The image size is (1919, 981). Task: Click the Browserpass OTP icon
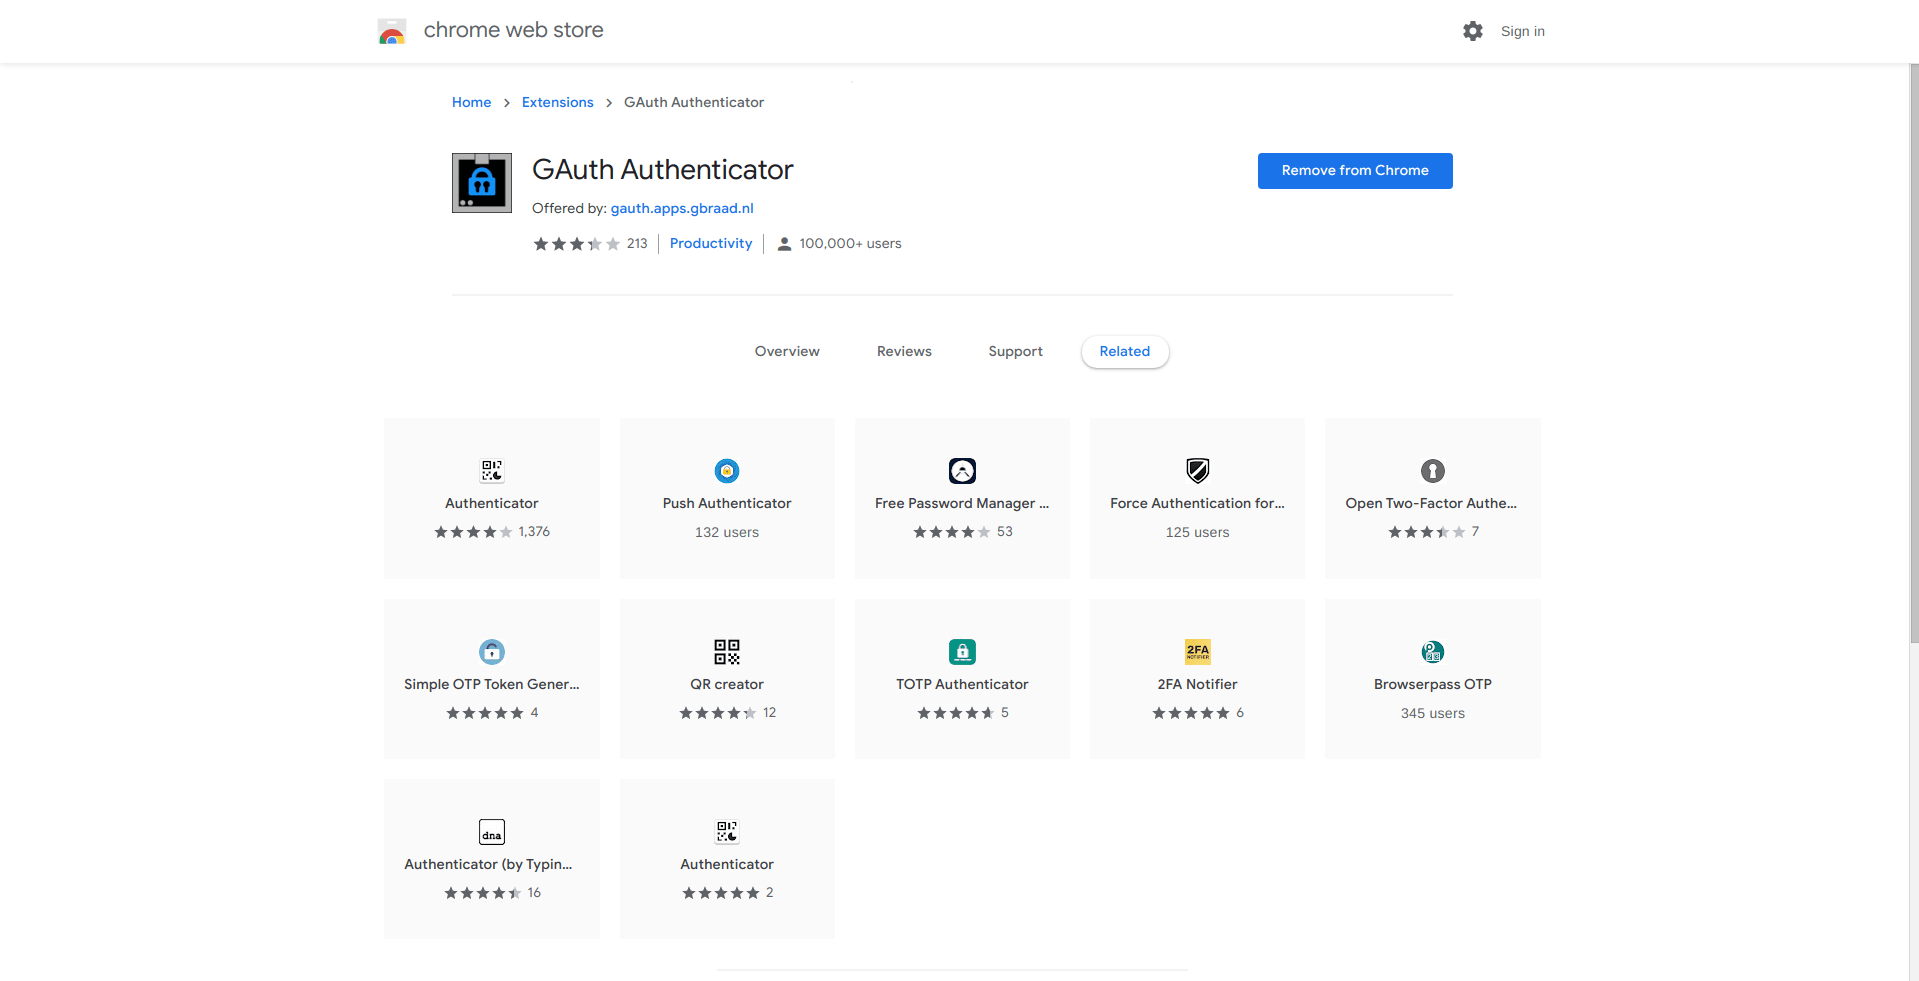(1433, 652)
